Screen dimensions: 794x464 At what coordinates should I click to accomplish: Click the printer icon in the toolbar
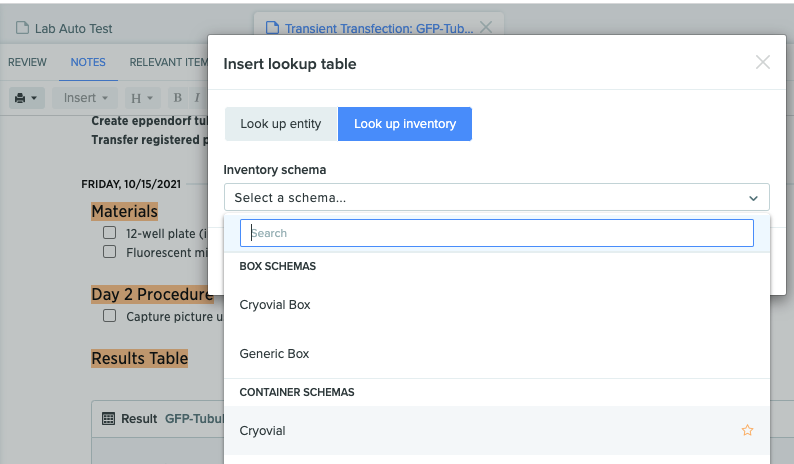[x=20, y=98]
